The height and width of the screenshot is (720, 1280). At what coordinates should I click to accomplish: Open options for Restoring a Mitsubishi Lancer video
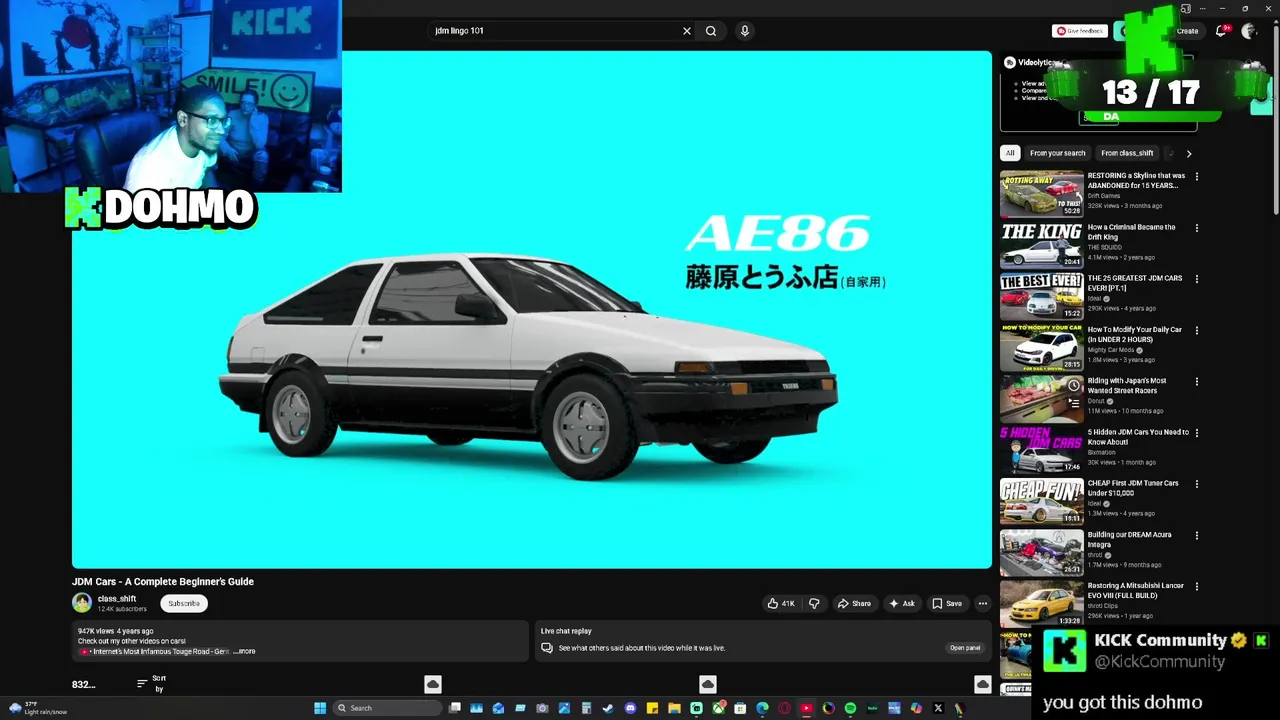pos(1196,586)
